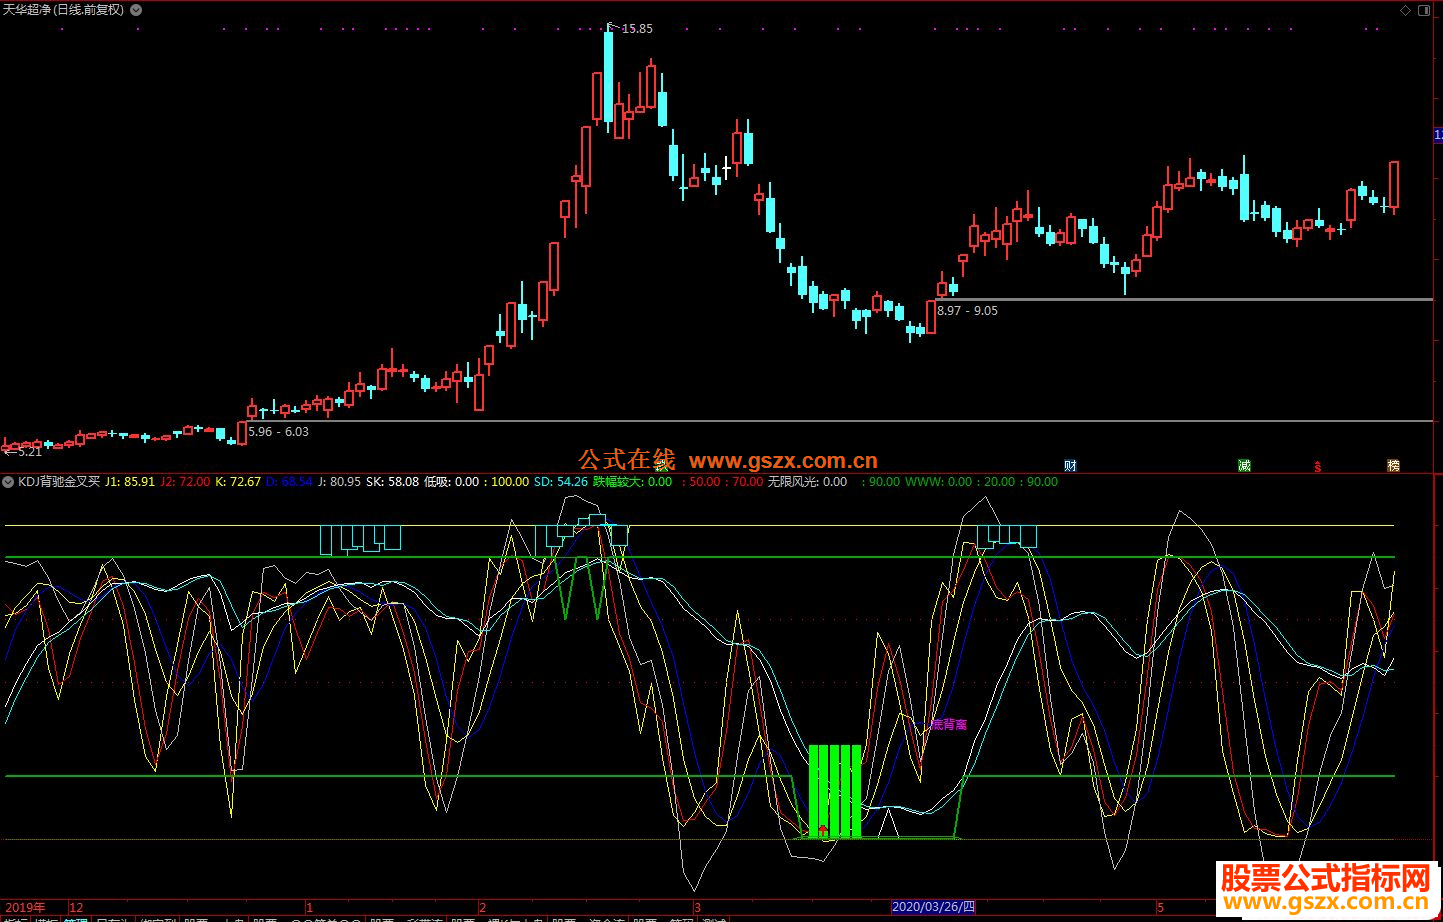1443x922 pixels.
Task: Toggle the side panel icon at top right
Action: coord(1424,10)
